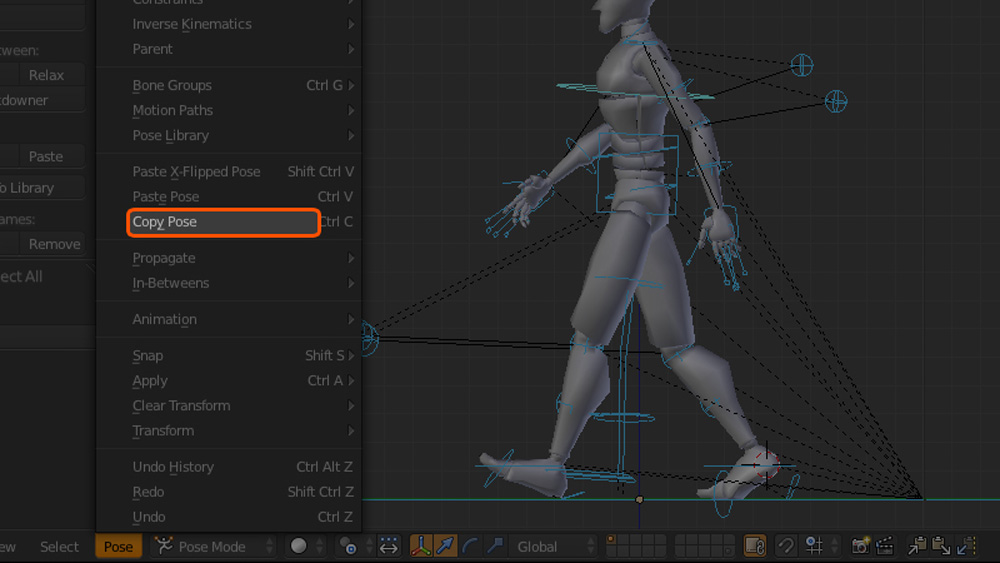Click the copy pose clipboard icon

pos(917,546)
